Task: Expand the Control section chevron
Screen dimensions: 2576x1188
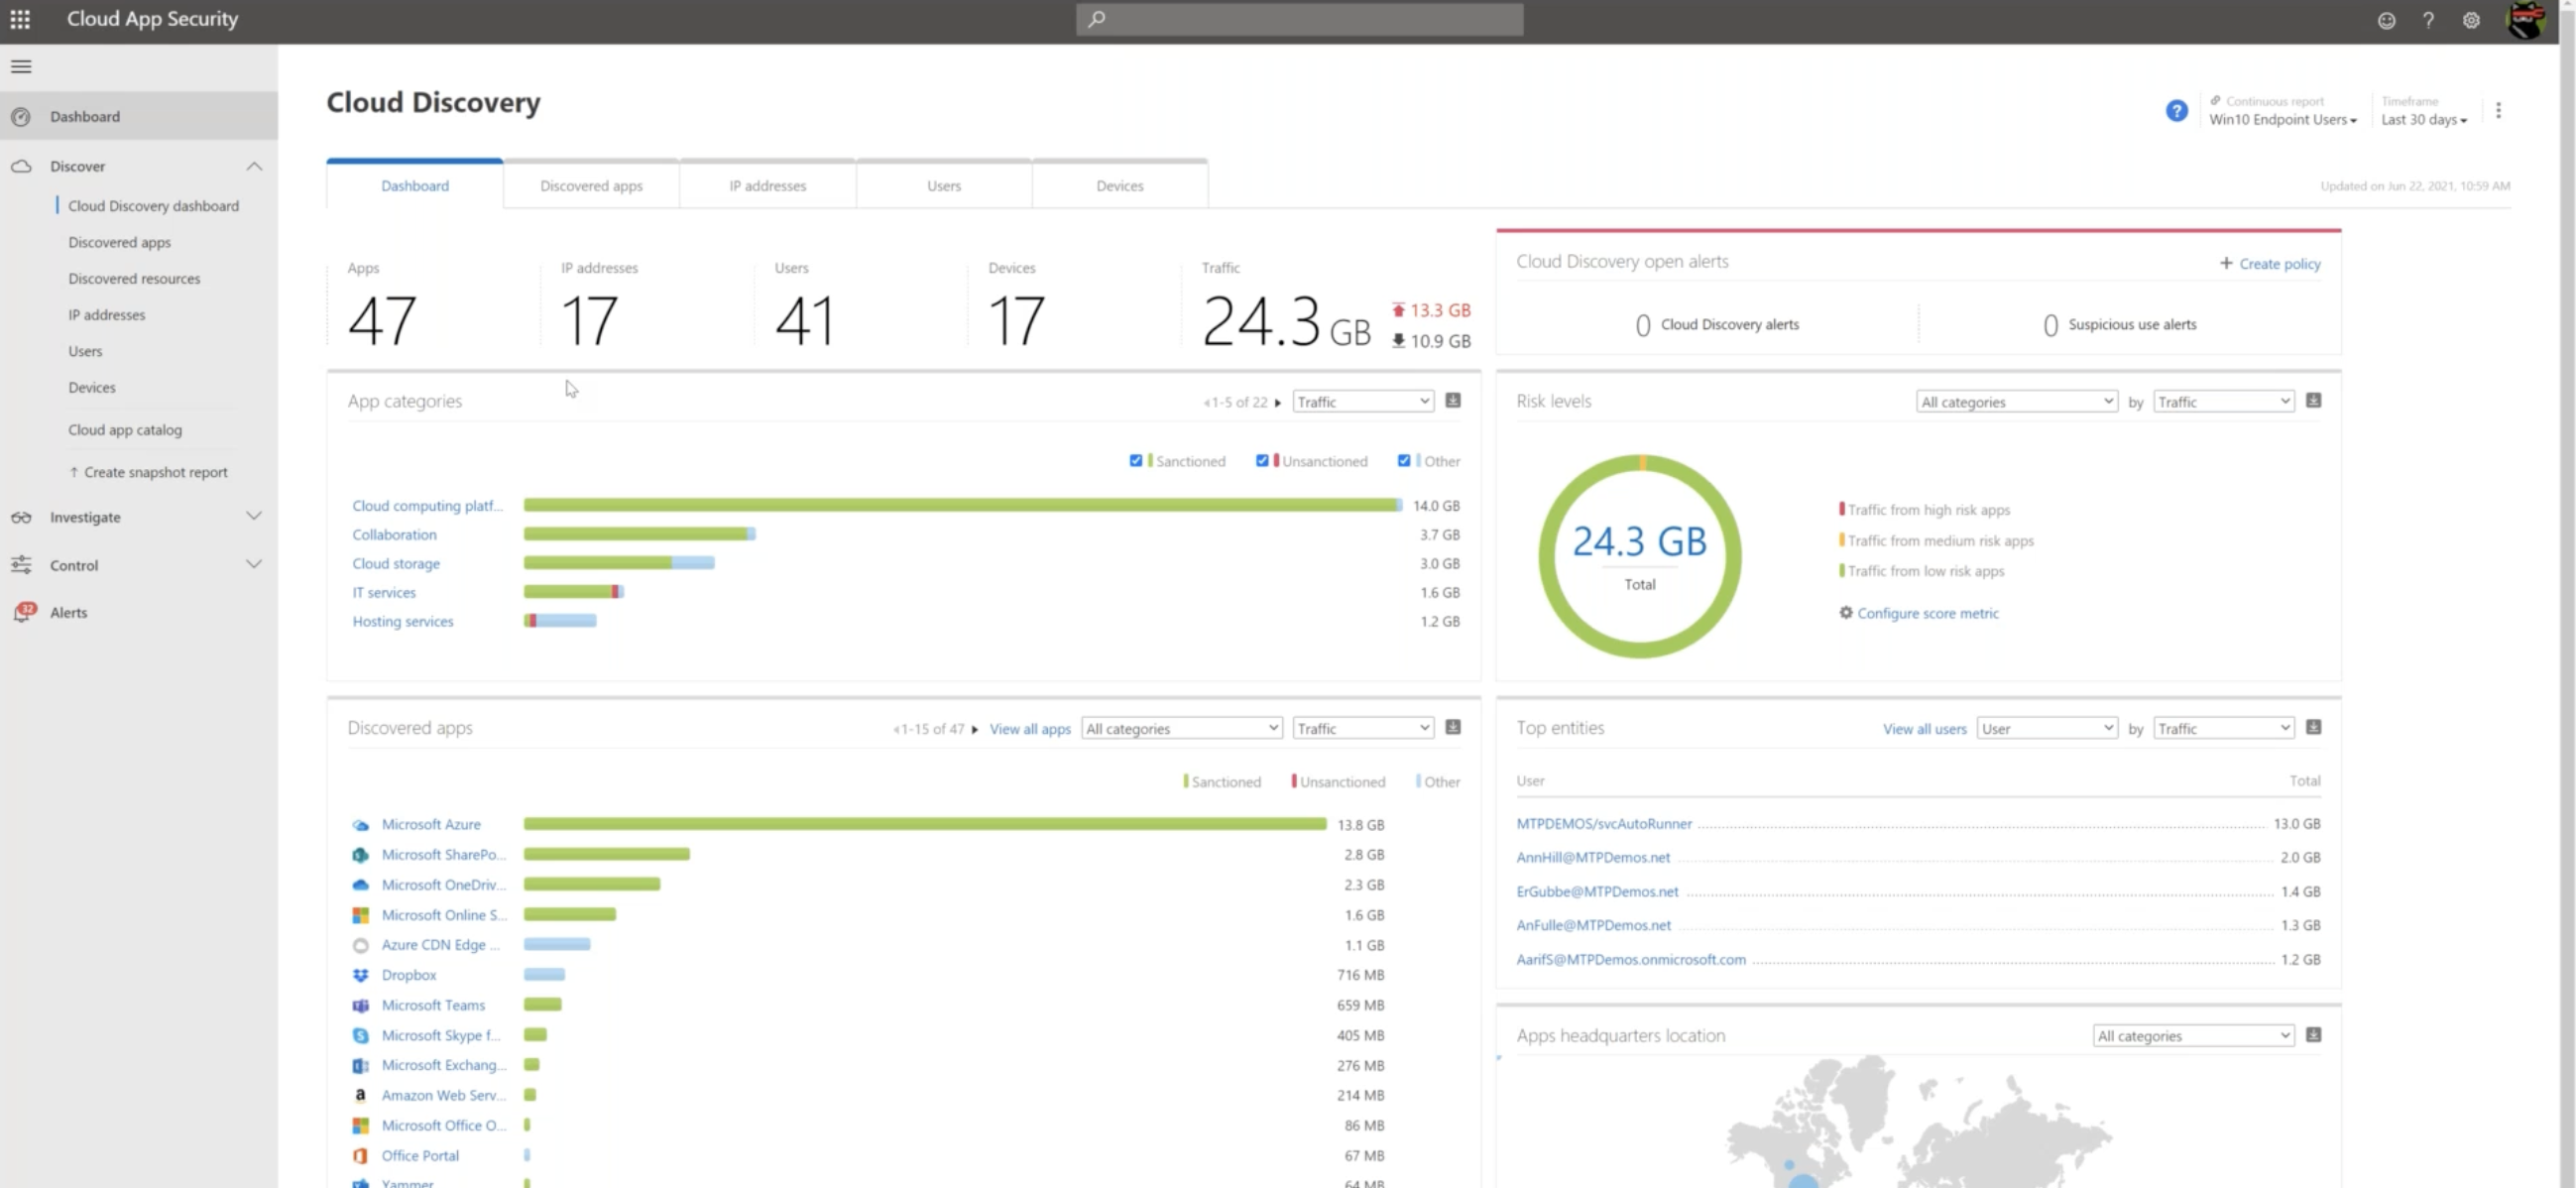Action: click(x=254, y=564)
